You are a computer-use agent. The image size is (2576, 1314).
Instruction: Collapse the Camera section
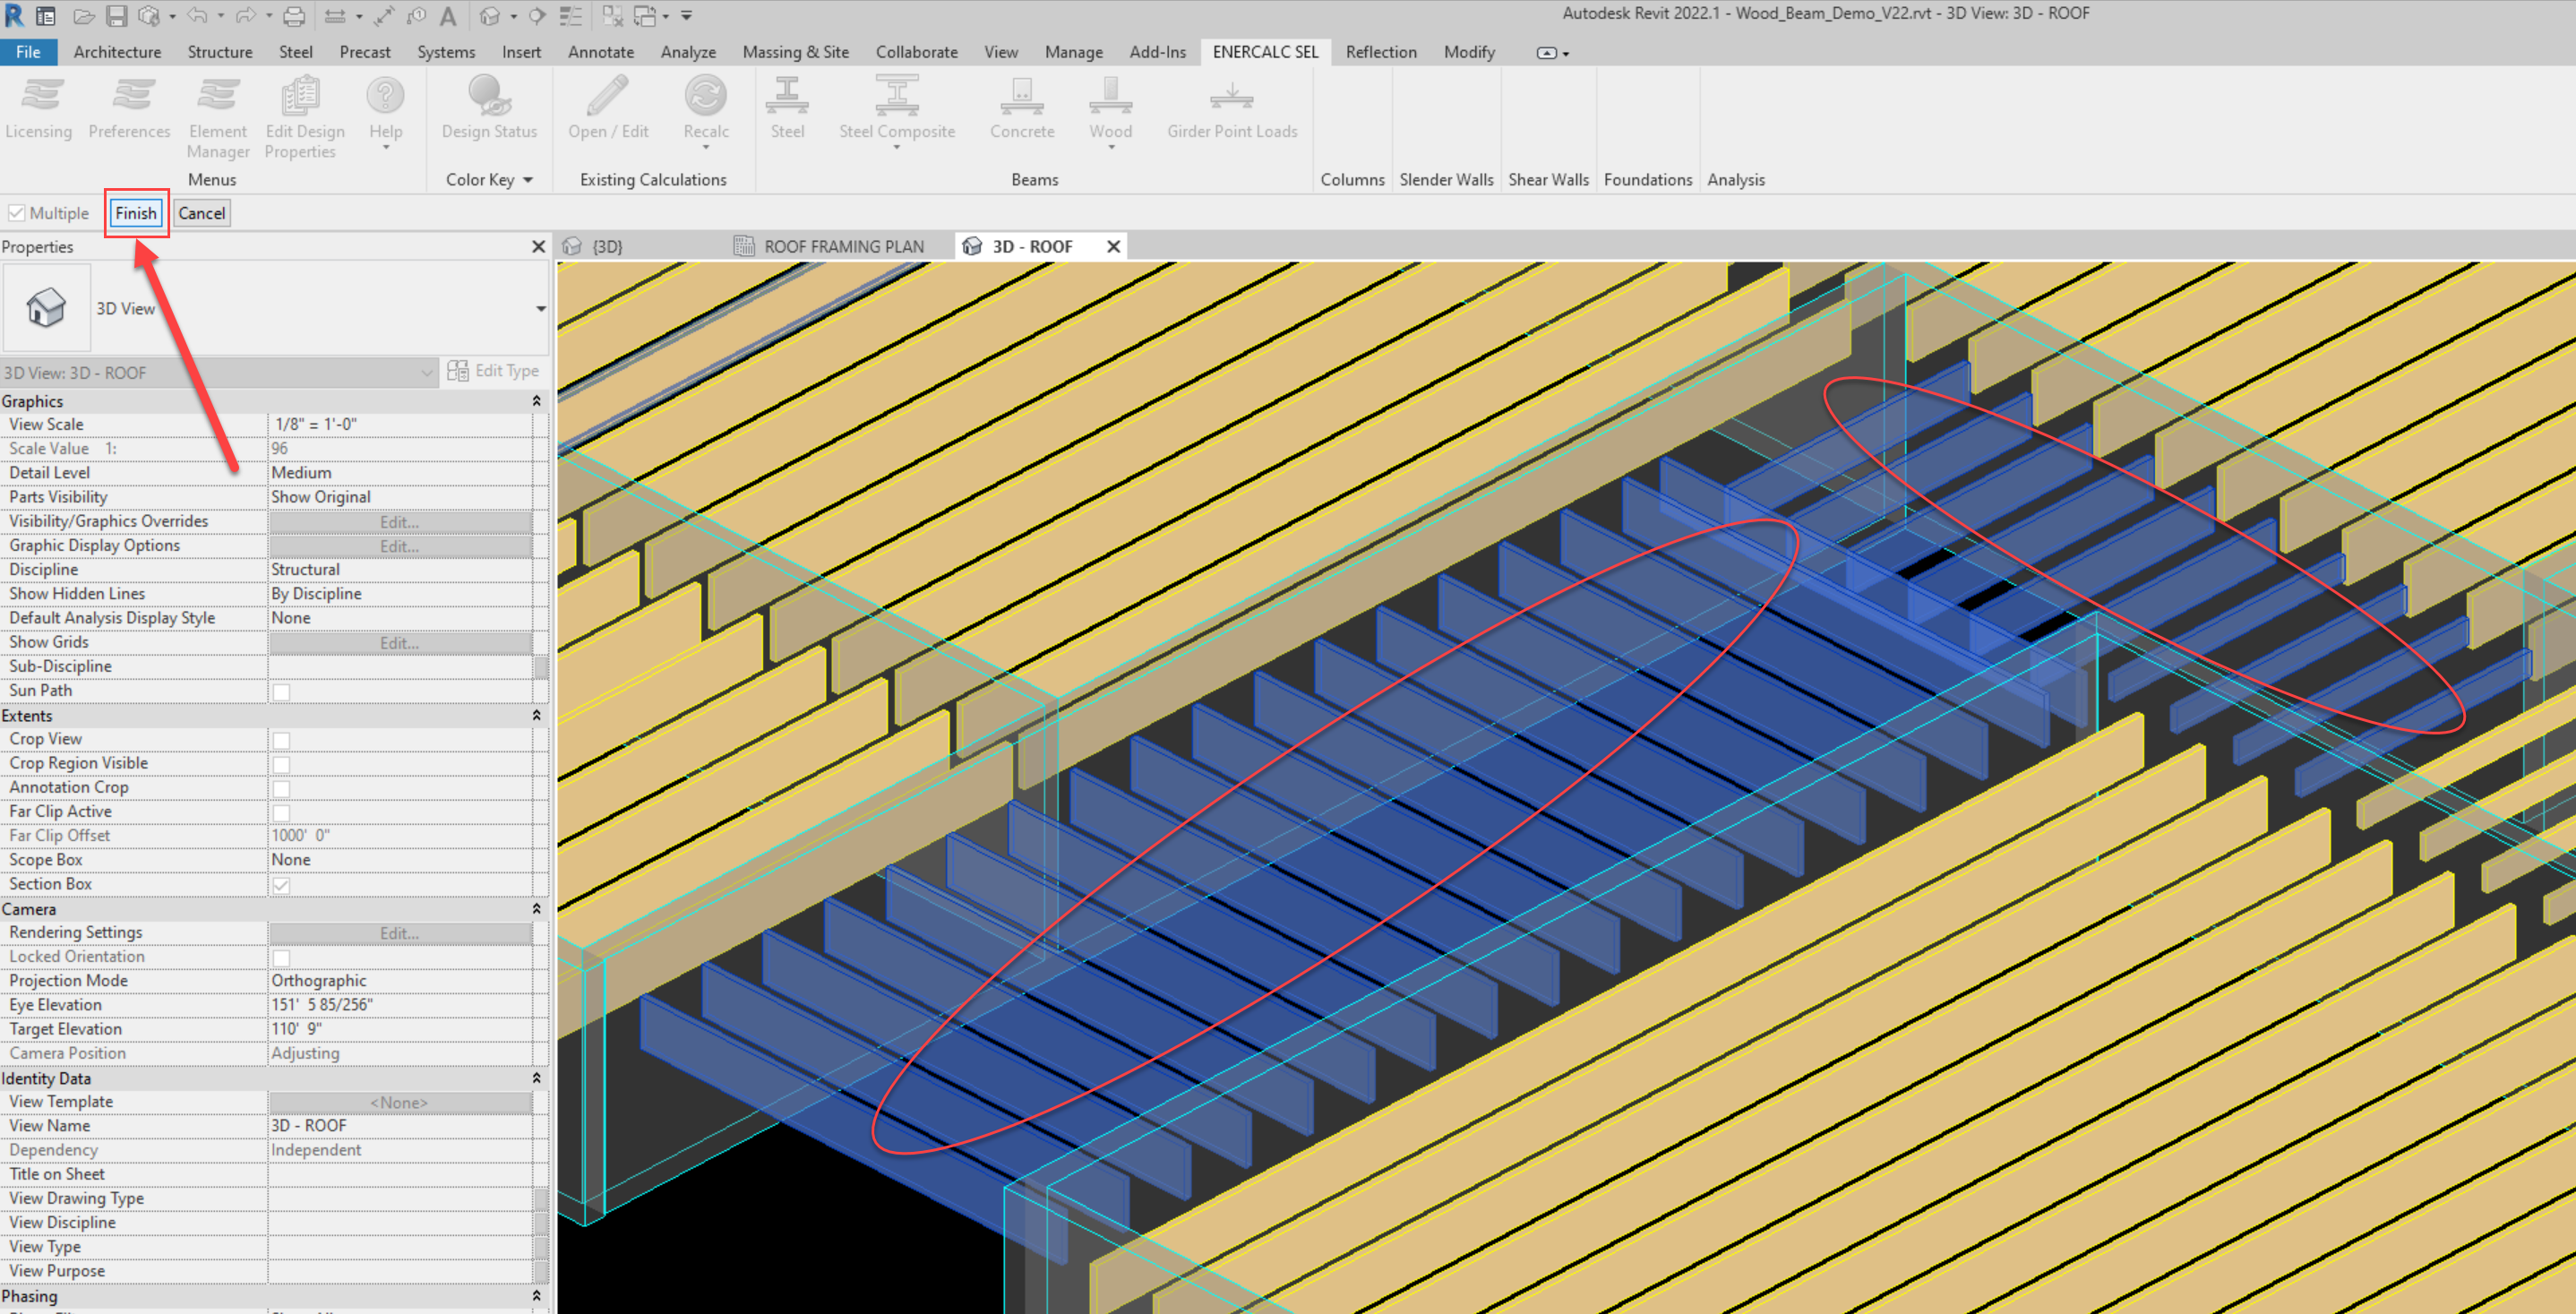tap(536, 909)
